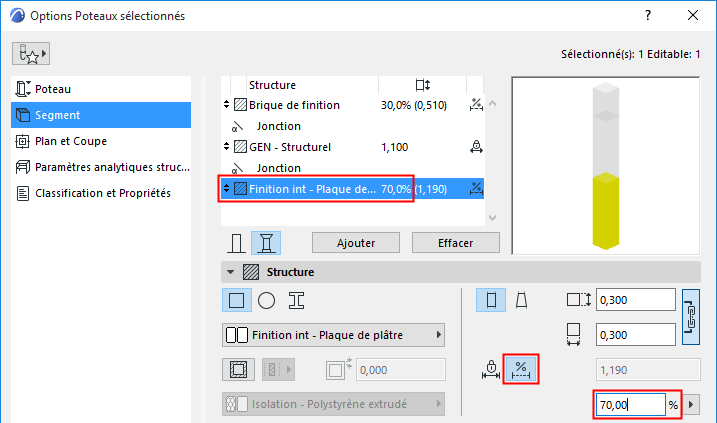This screenshot has width=717, height=423.
Task: Open the Finition int - Plaque de plâtre dropdown
Action: 332,335
